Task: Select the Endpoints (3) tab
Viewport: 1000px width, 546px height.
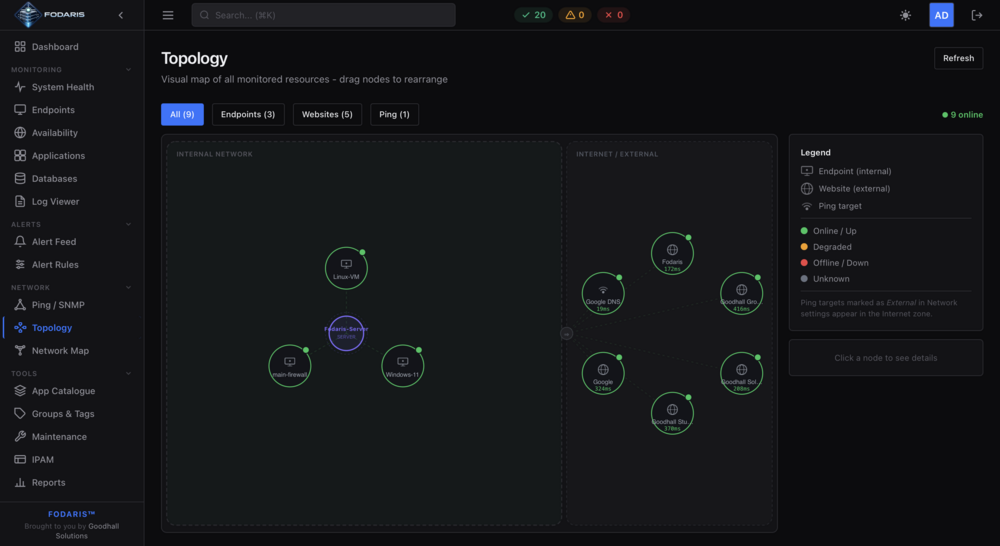Action: click(248, 114)
